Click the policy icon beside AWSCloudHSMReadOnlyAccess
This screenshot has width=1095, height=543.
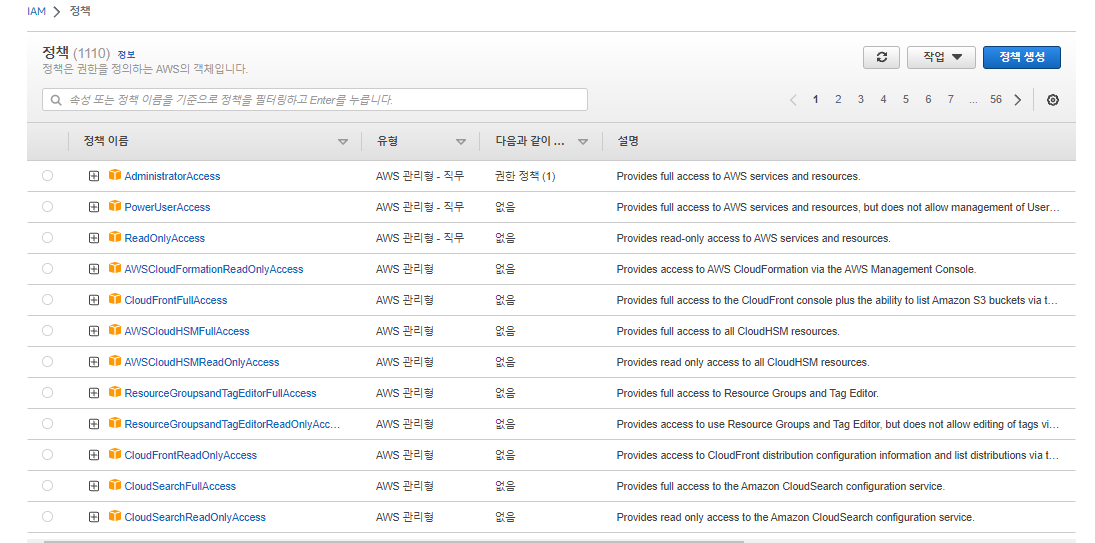115,361
